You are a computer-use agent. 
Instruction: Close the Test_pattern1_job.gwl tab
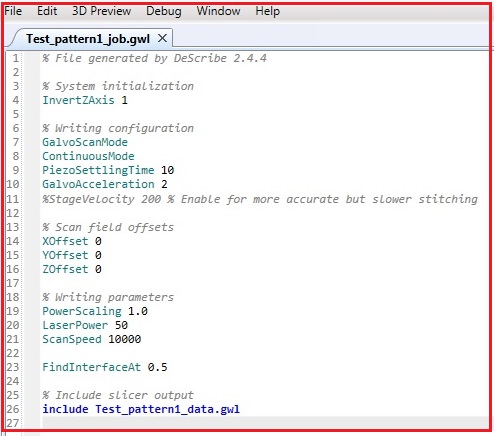(x=162, y=38)
